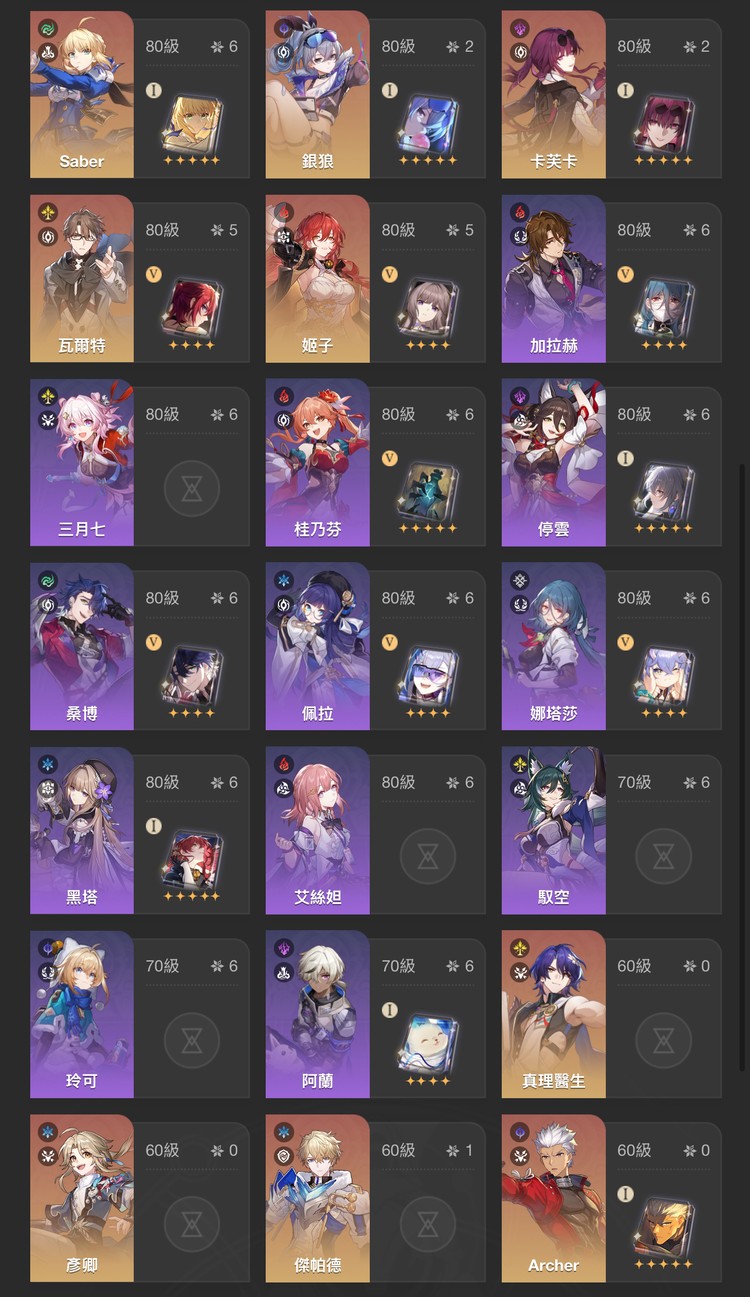Click the empty light cone slot for 三月七

[x=192, y=490]
